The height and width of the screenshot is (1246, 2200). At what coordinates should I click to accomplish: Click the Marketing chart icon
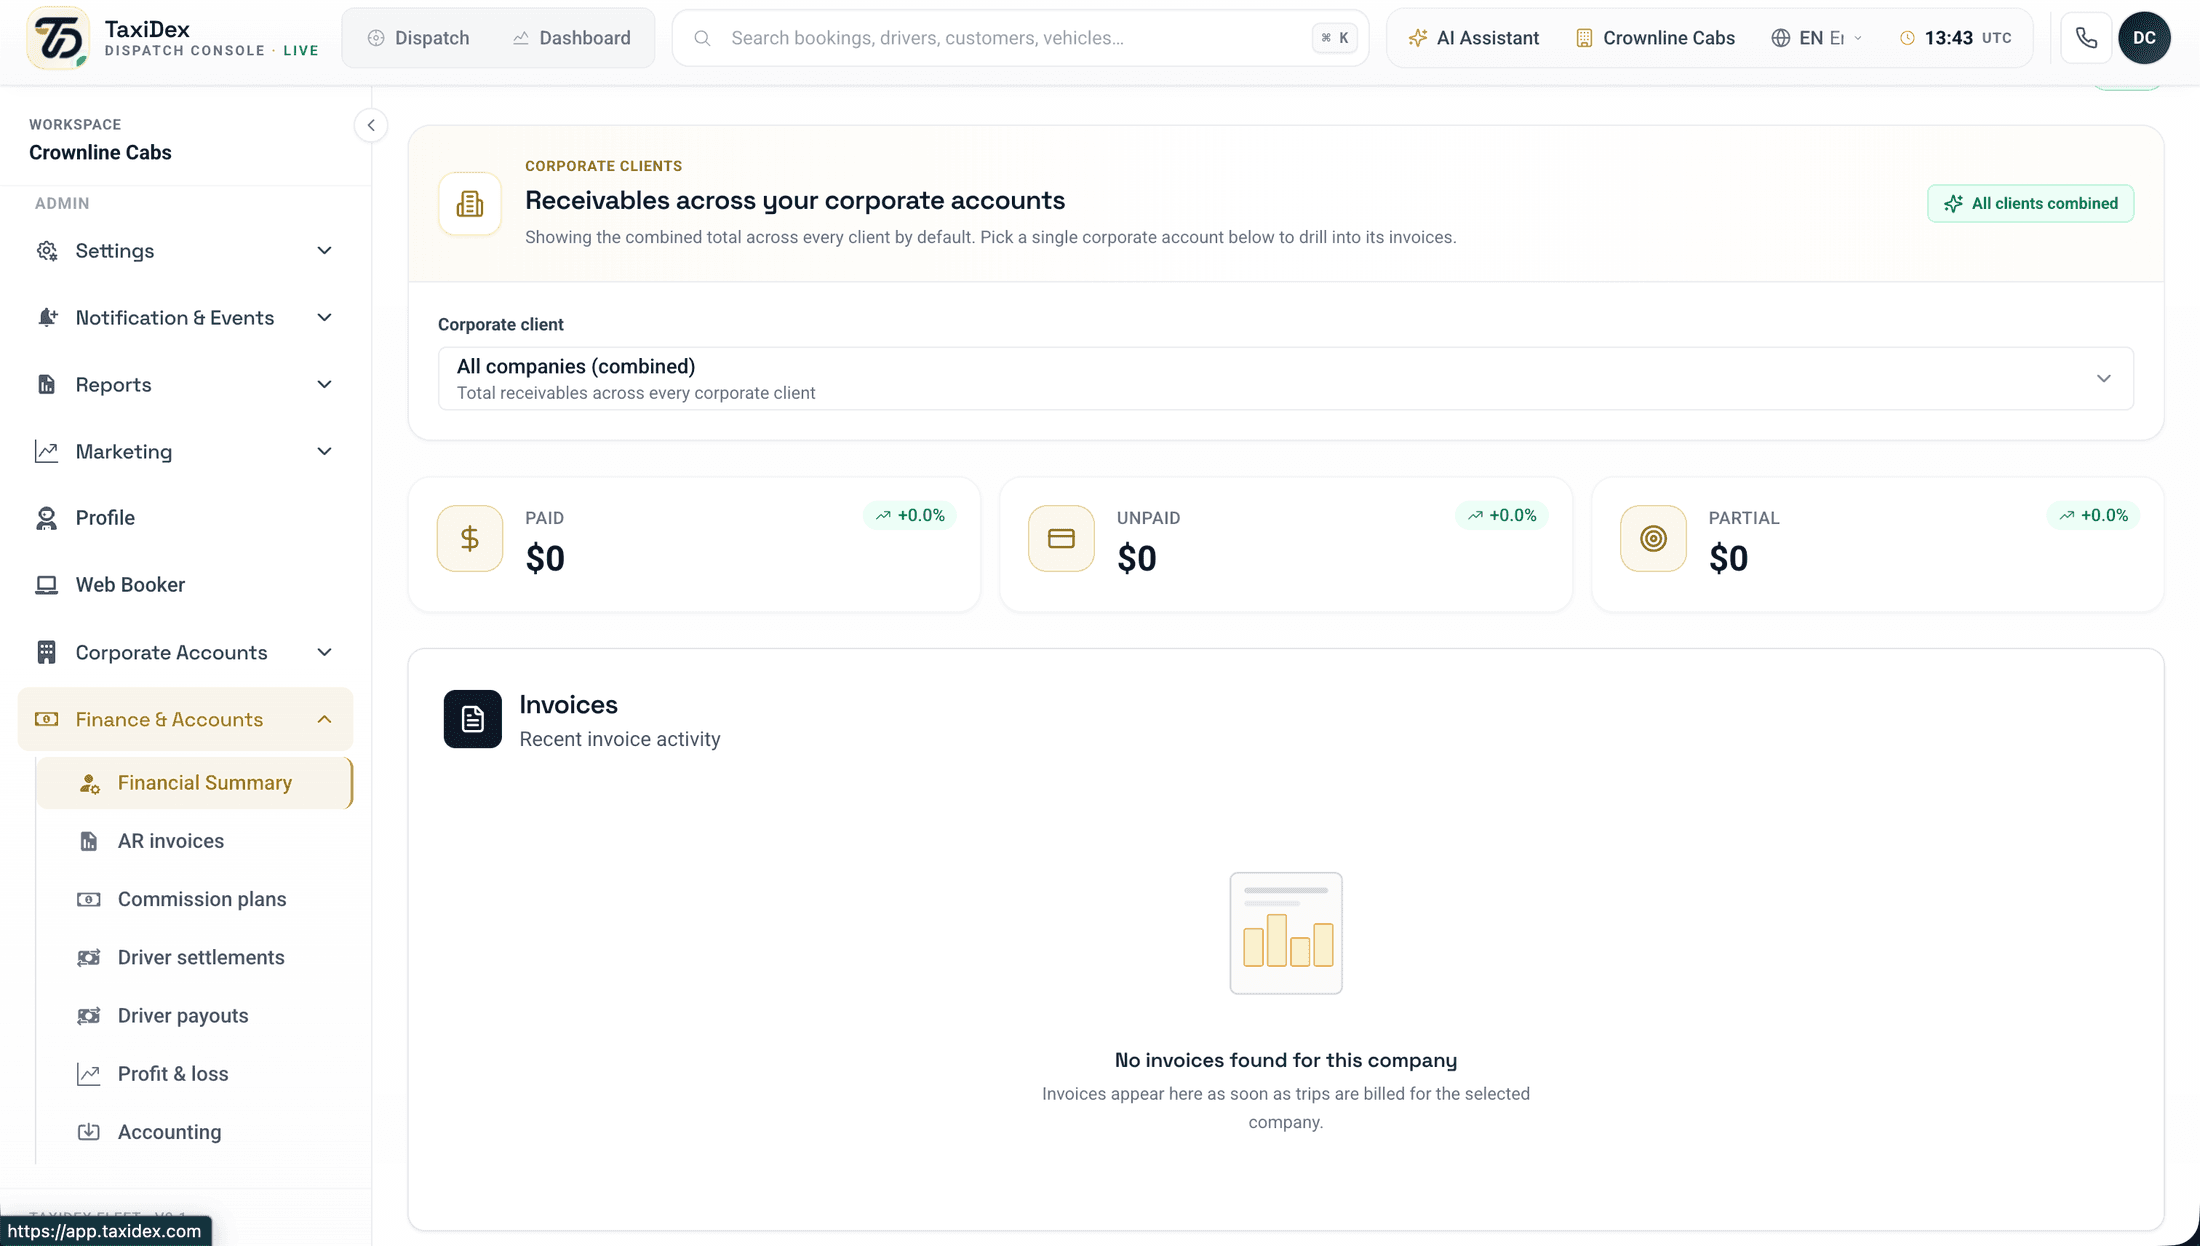click(47, 452)
